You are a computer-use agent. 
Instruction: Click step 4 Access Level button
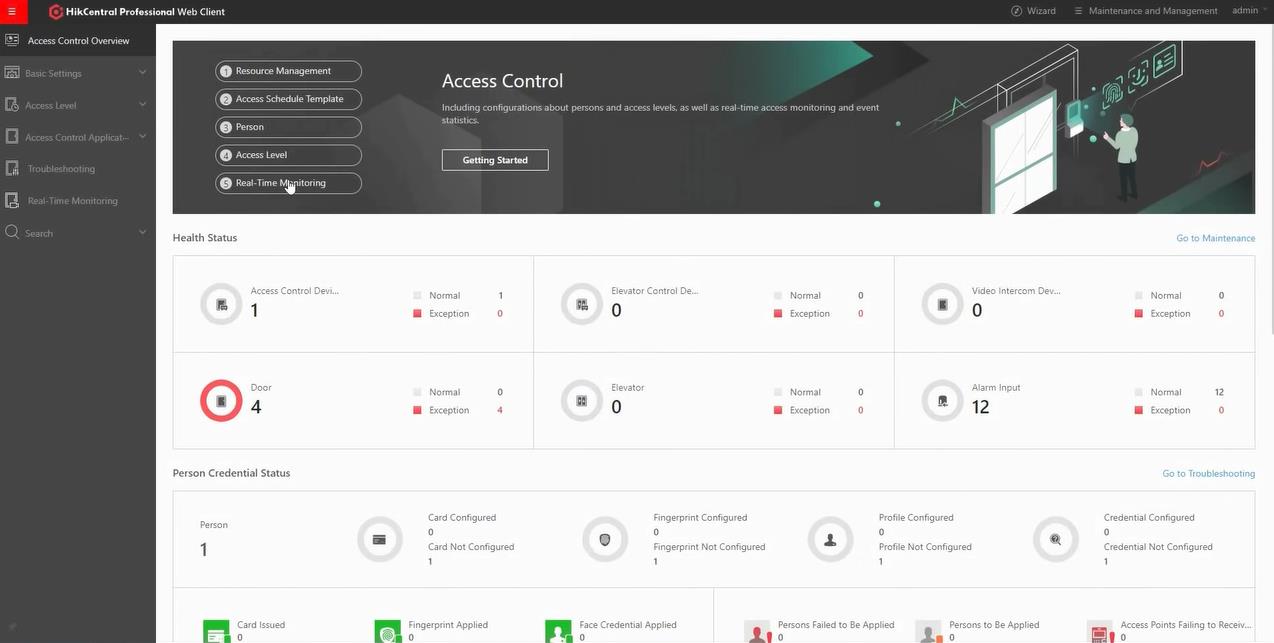(x=288, y=155)
